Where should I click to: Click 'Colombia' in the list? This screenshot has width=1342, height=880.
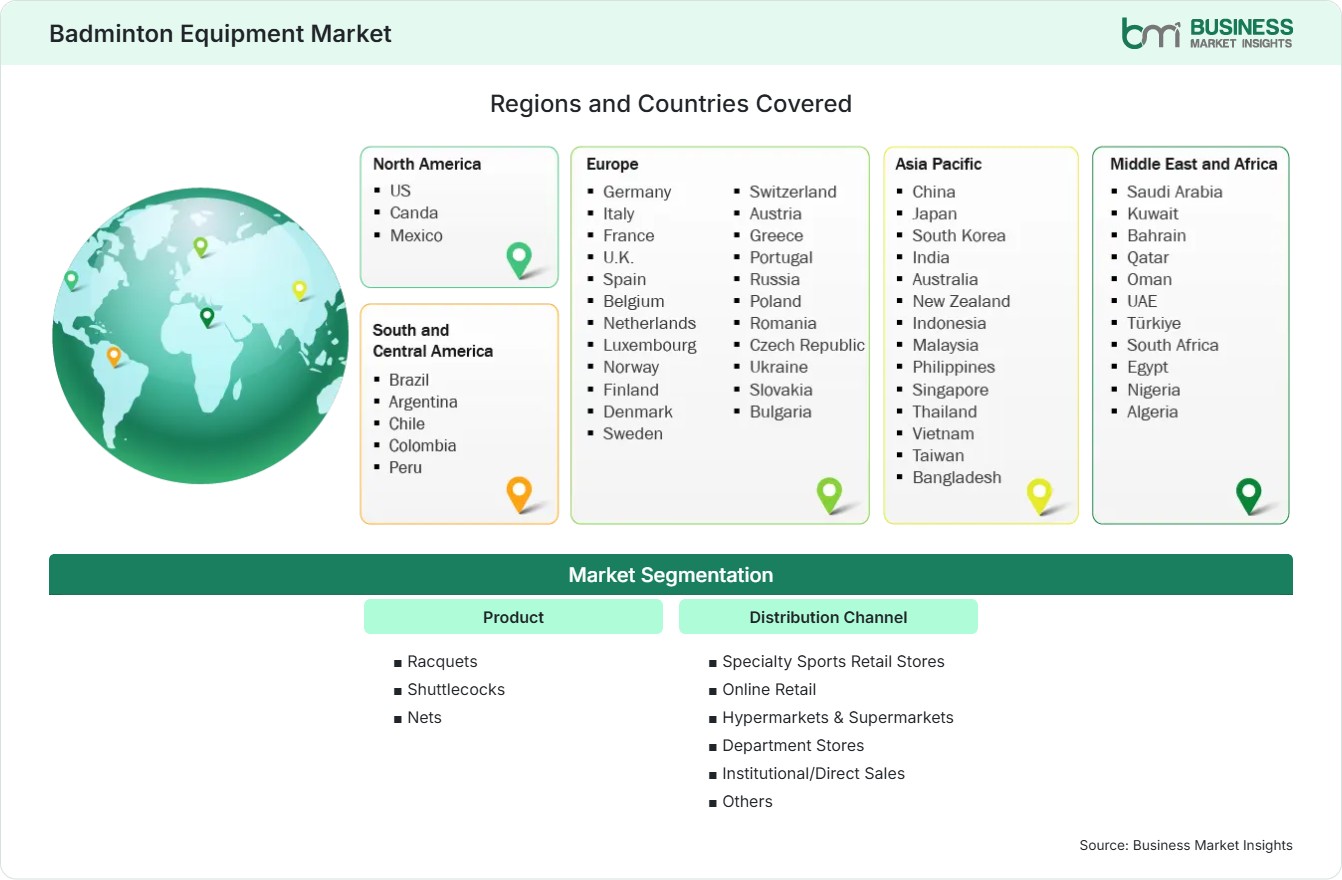(422, 446)
